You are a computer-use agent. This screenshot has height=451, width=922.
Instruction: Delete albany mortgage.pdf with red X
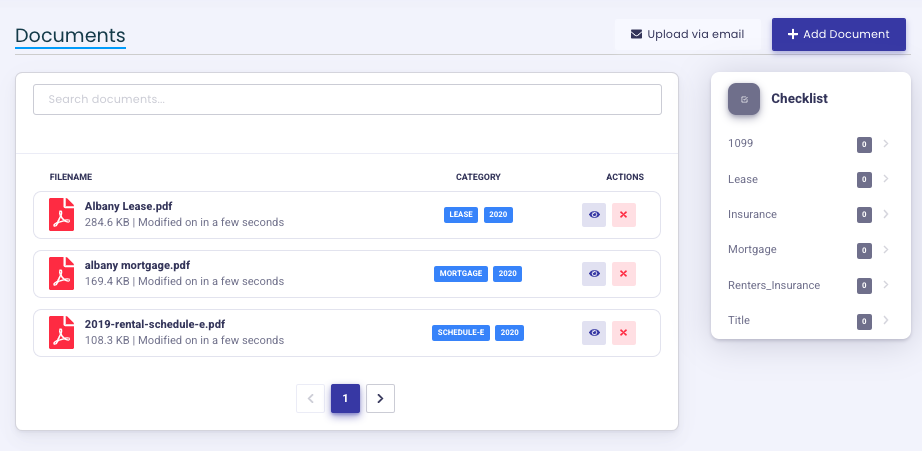coord(624,273)
